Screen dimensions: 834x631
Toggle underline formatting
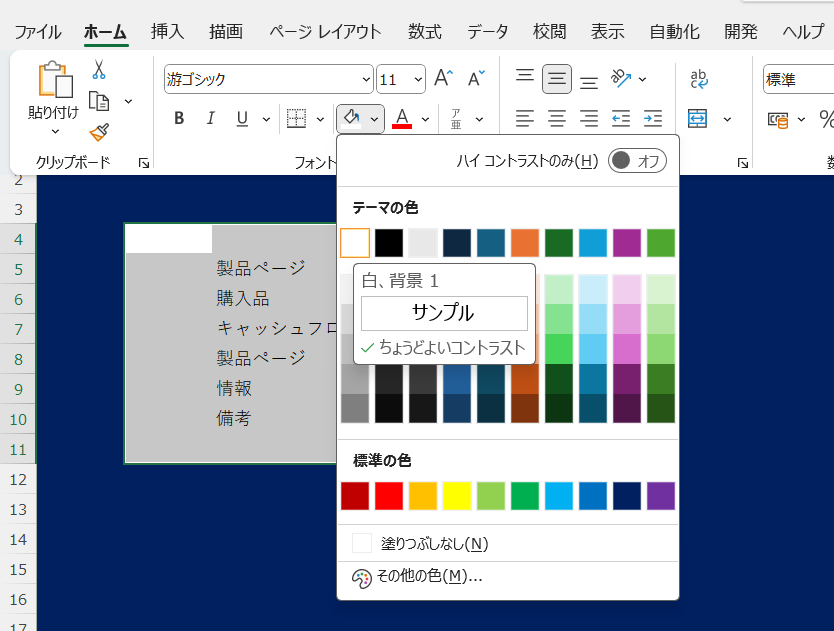click(x=240, y=118)
